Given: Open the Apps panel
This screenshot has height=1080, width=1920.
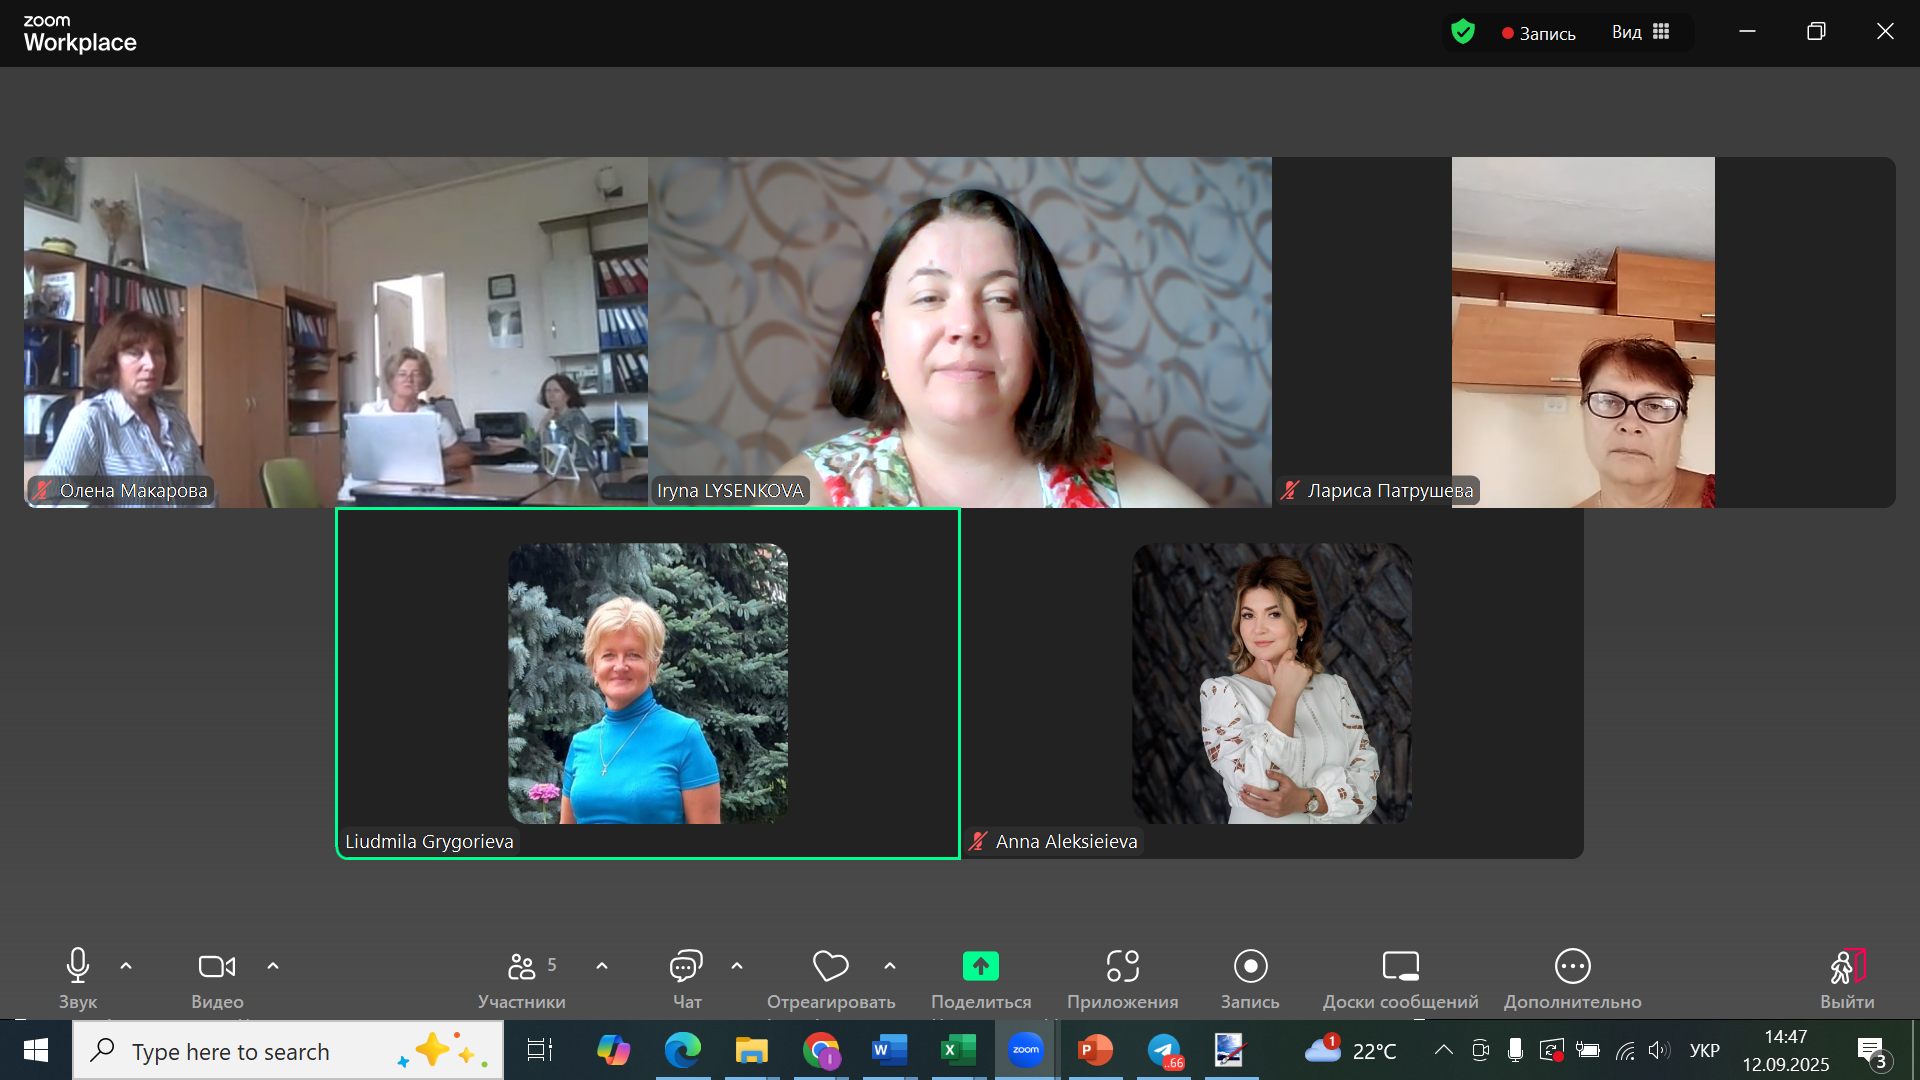Looking at the screenshot, I should (1122, 967).
